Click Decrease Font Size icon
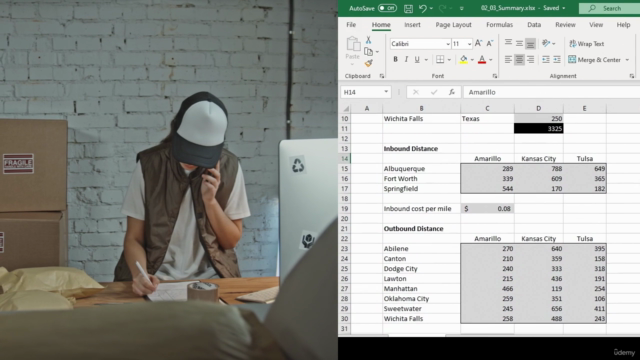 [x=490, y=43]
